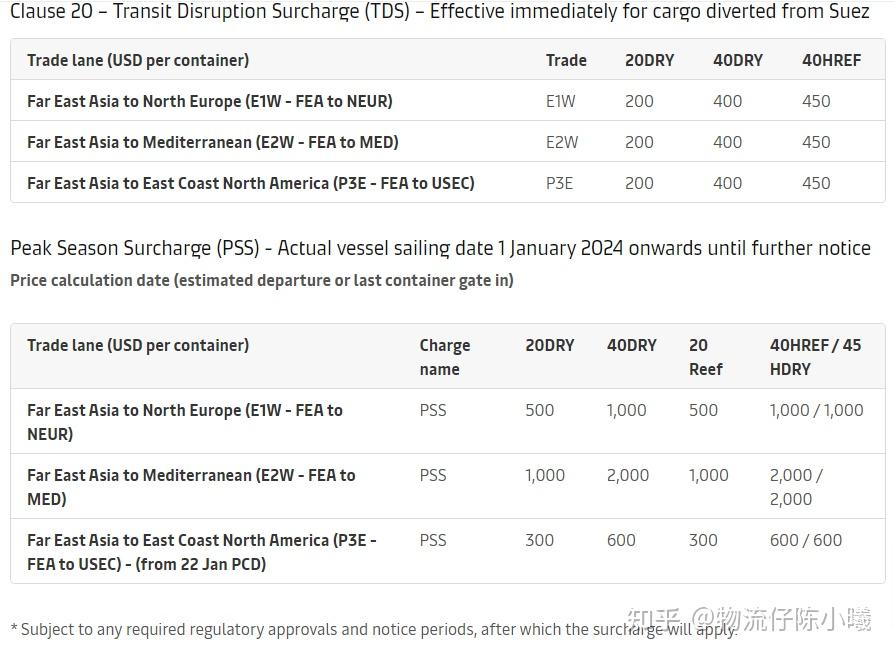This screenshot has height=656, width=894.
Task: Click the Clause 20 Transit Disruption Surcharge heading
Action: (440, 13)
